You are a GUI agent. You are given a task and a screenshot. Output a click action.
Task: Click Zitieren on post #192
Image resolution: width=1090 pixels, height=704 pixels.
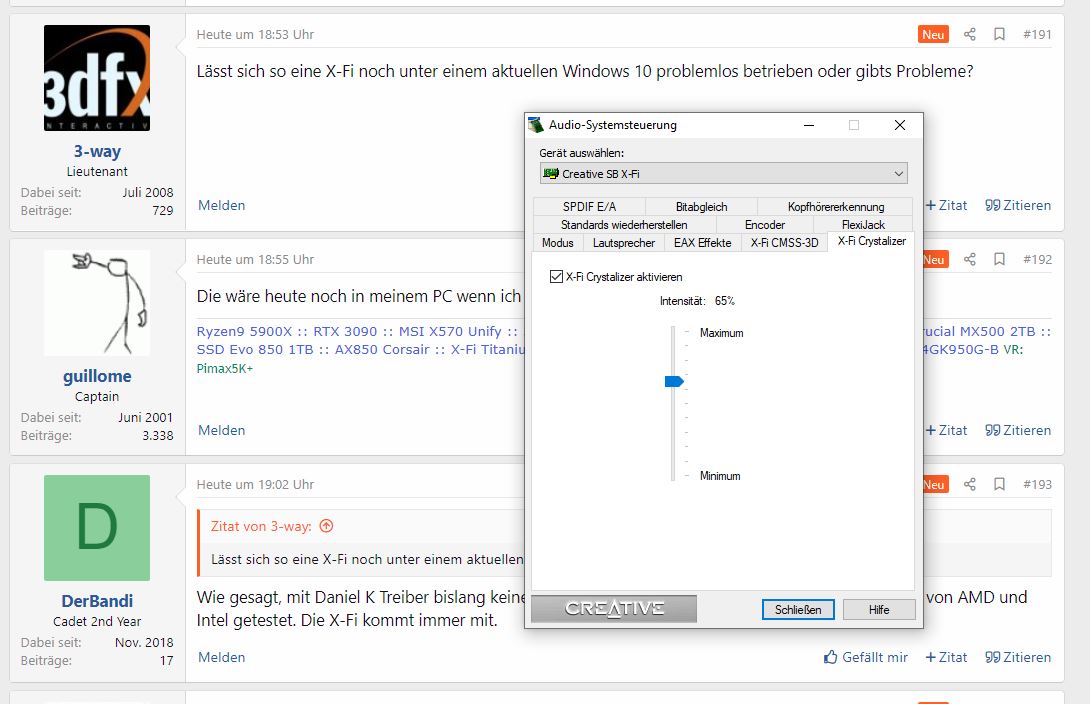pyautogui.click(x=1018, y=430)
